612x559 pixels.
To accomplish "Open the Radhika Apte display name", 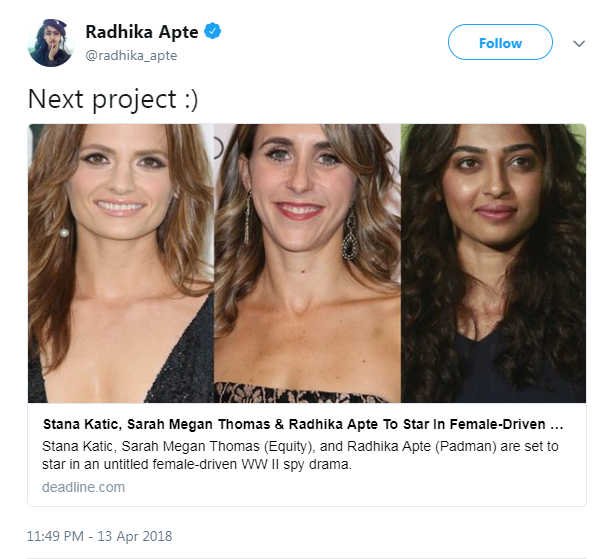I will tap(142, 32).
